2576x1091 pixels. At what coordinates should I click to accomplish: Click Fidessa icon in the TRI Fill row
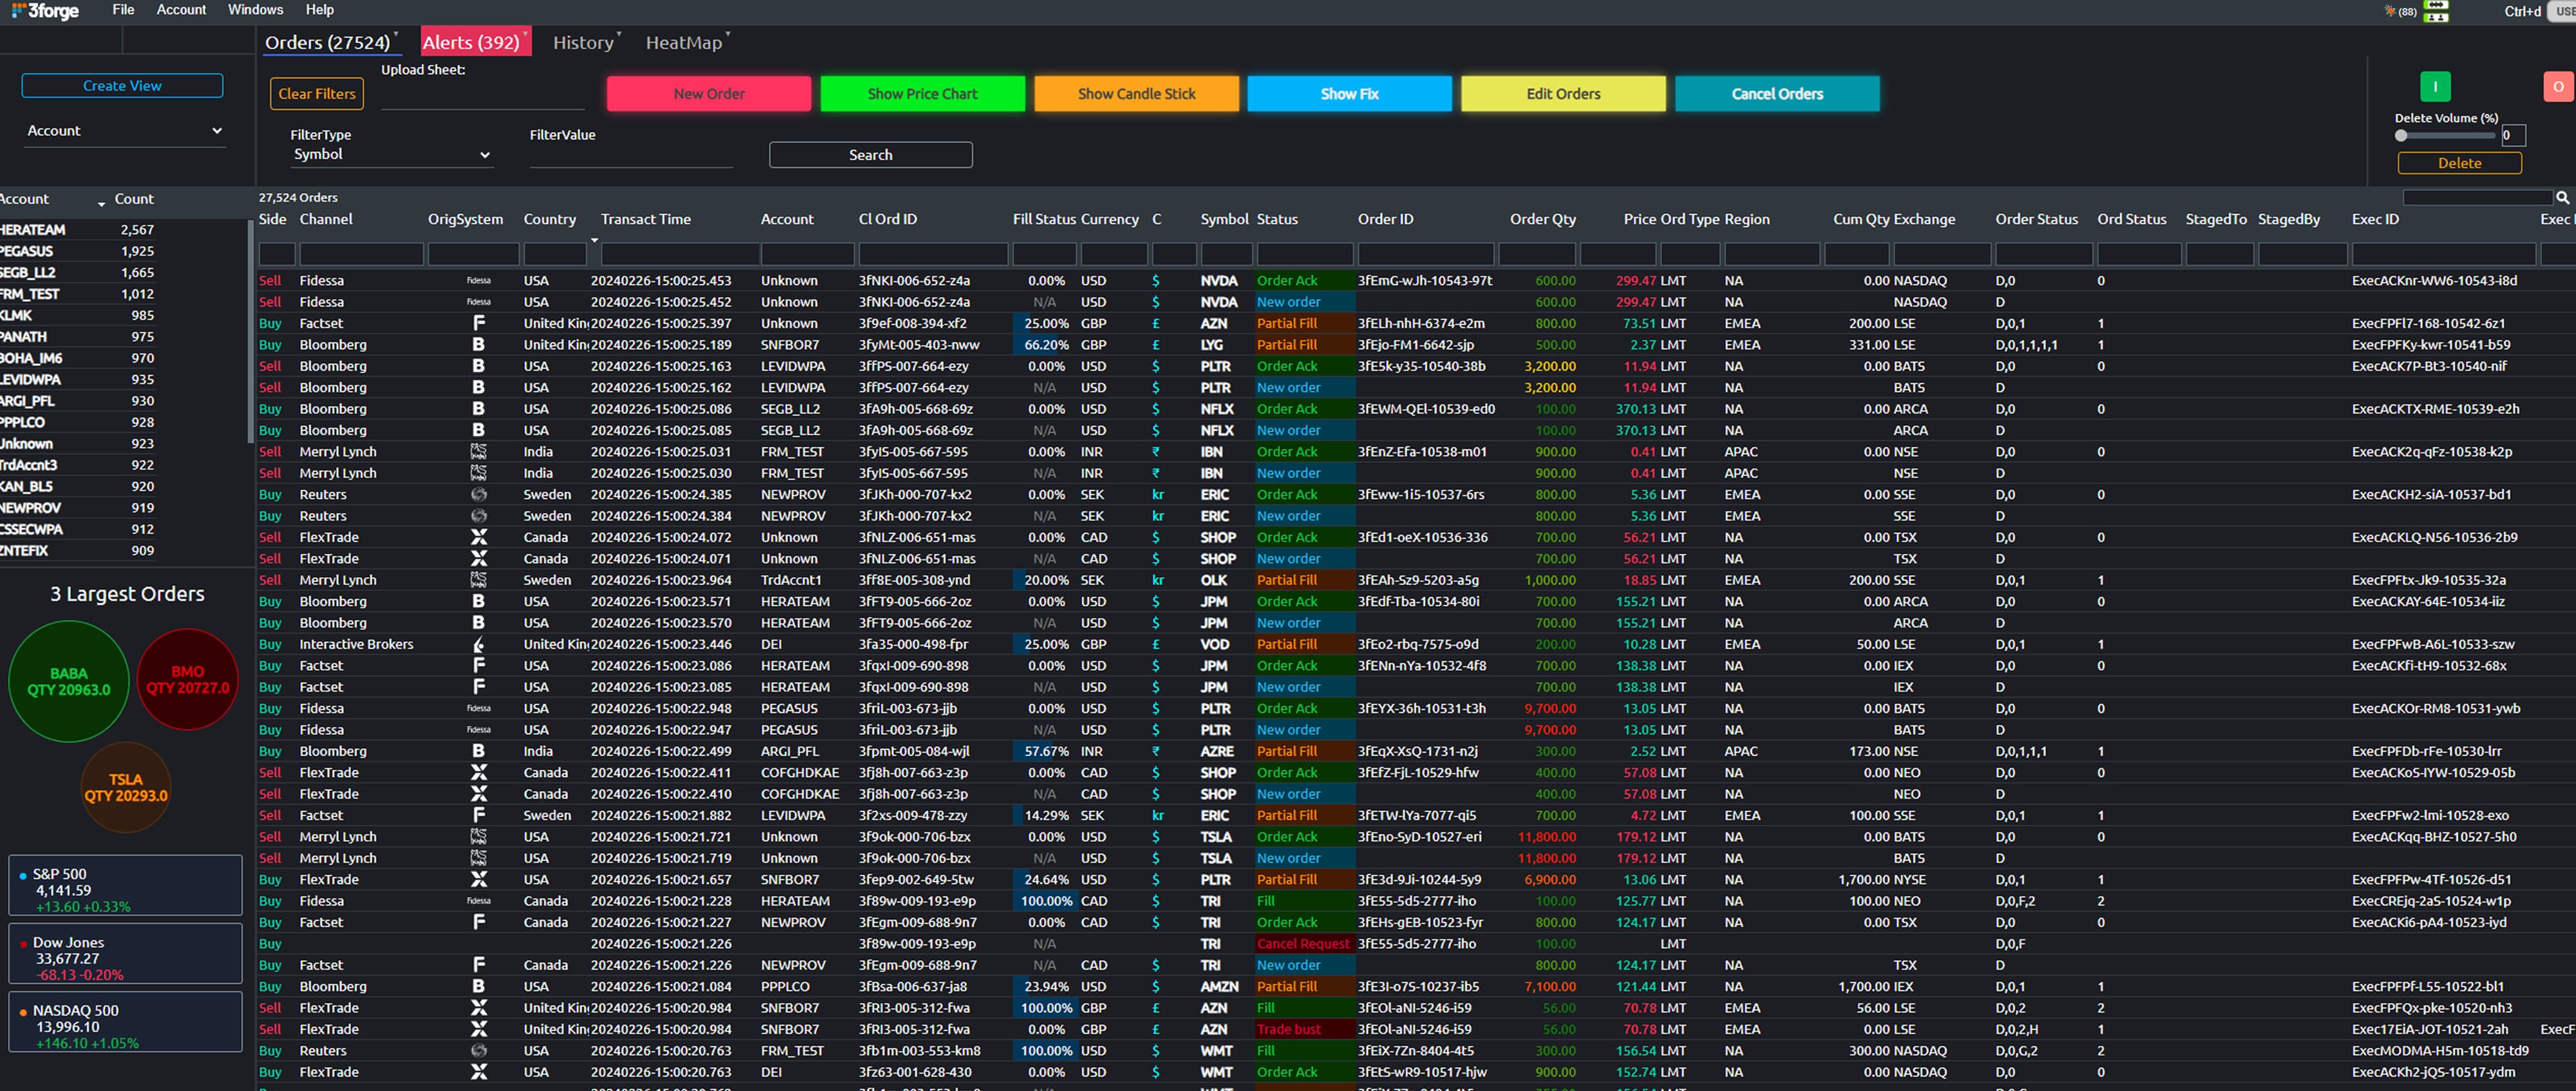pos(479,901)
